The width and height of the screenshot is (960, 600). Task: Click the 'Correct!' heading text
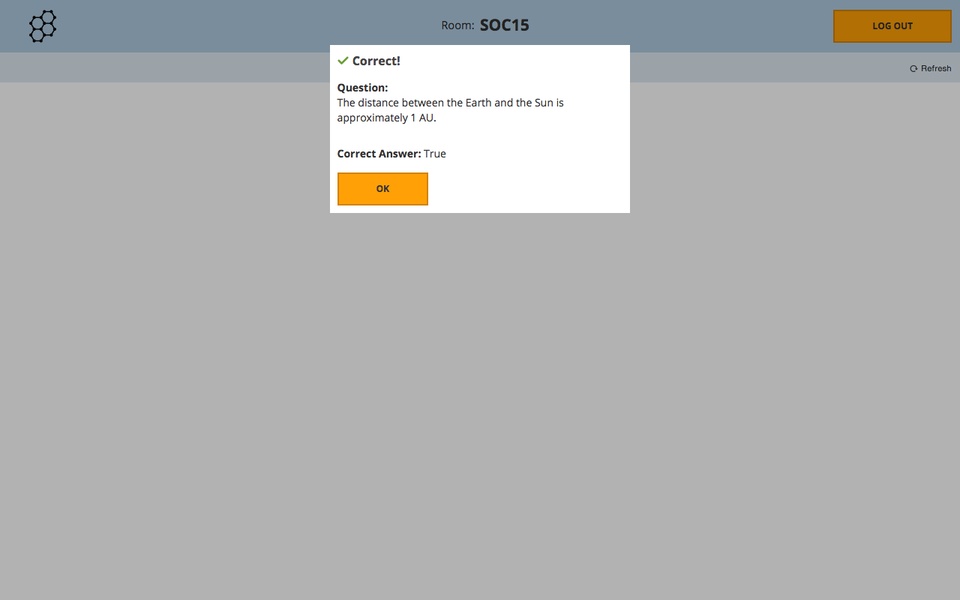tap(376, 61)
